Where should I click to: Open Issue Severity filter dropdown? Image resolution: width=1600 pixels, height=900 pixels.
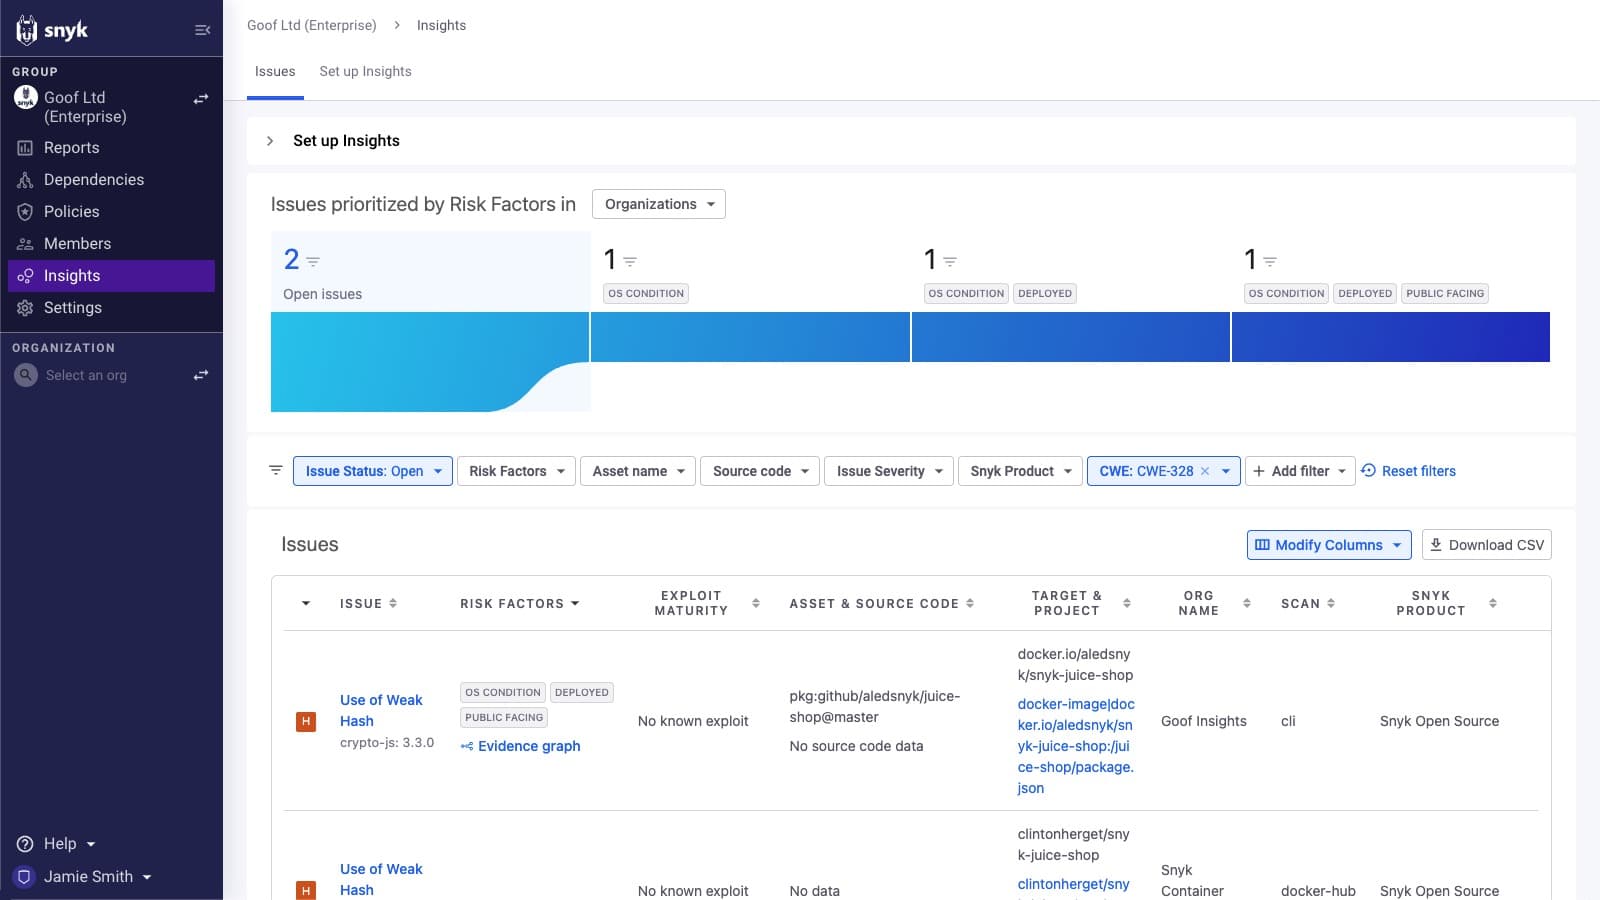pyautogui.click(x=889, y=471)
